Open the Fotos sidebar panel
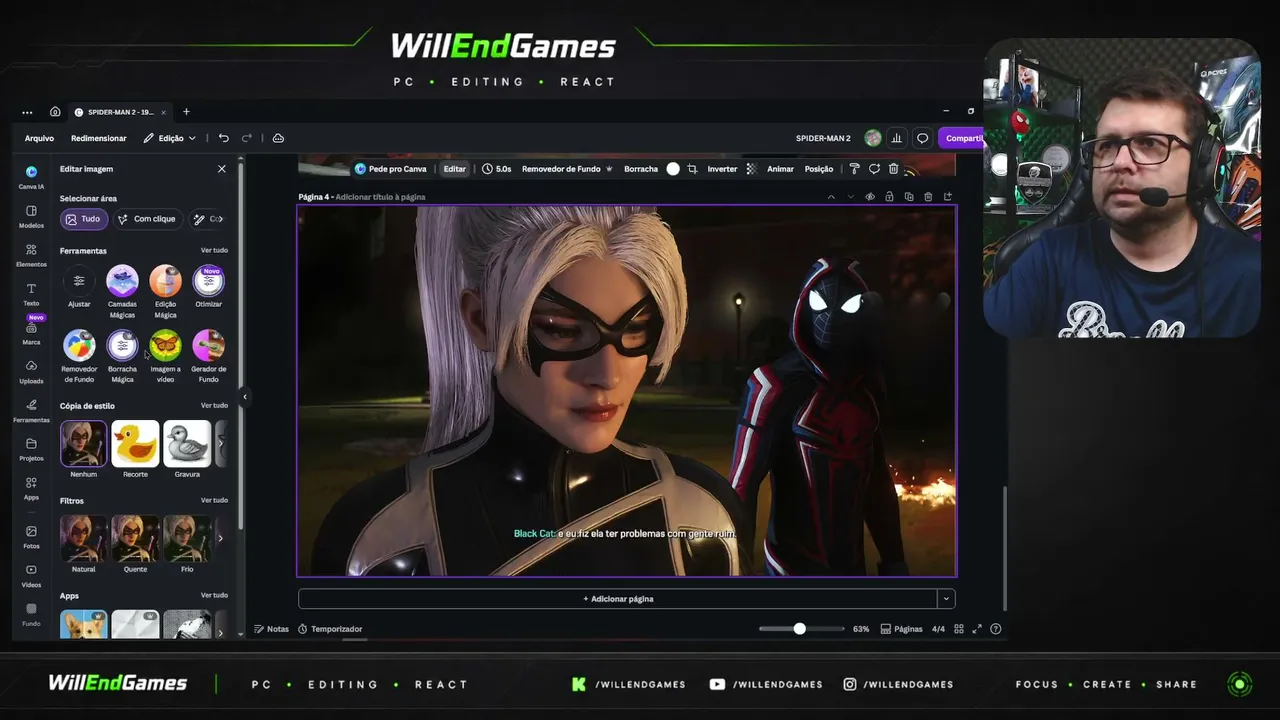This screenshot has height=720, width=1280. click(x=31, y=537)
